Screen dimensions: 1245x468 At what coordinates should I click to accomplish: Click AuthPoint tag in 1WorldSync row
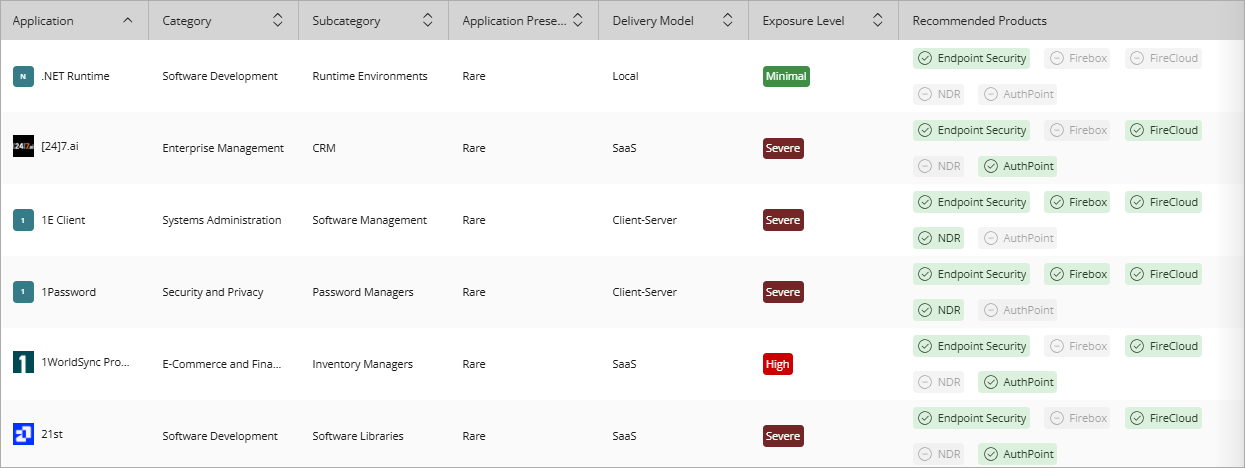coord(1018,382)
